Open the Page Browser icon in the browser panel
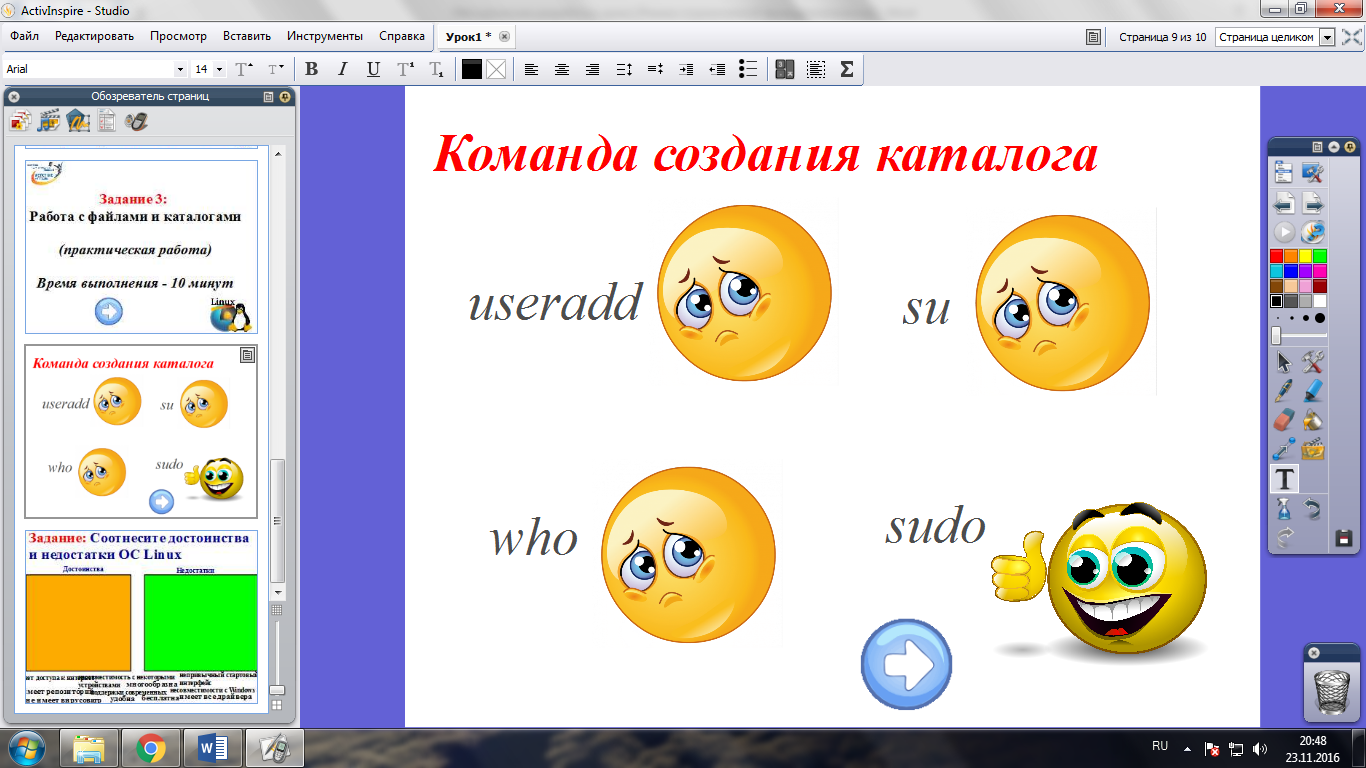The image size is (1366, 768). [x=20, y=121]
